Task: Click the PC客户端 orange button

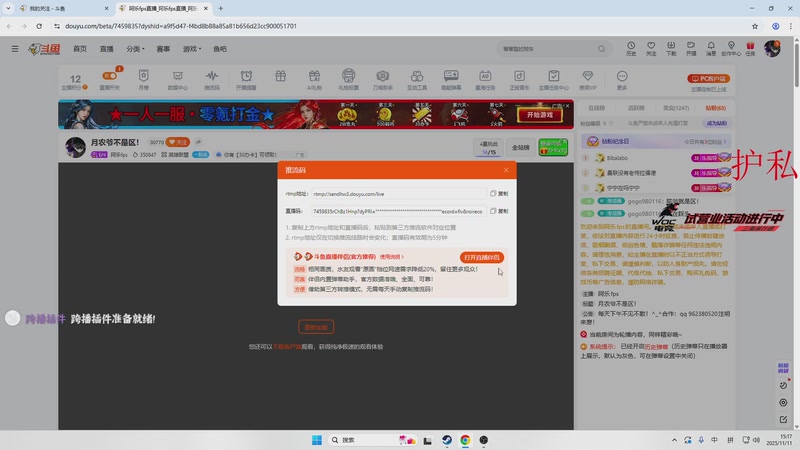Action: (709, 79)
